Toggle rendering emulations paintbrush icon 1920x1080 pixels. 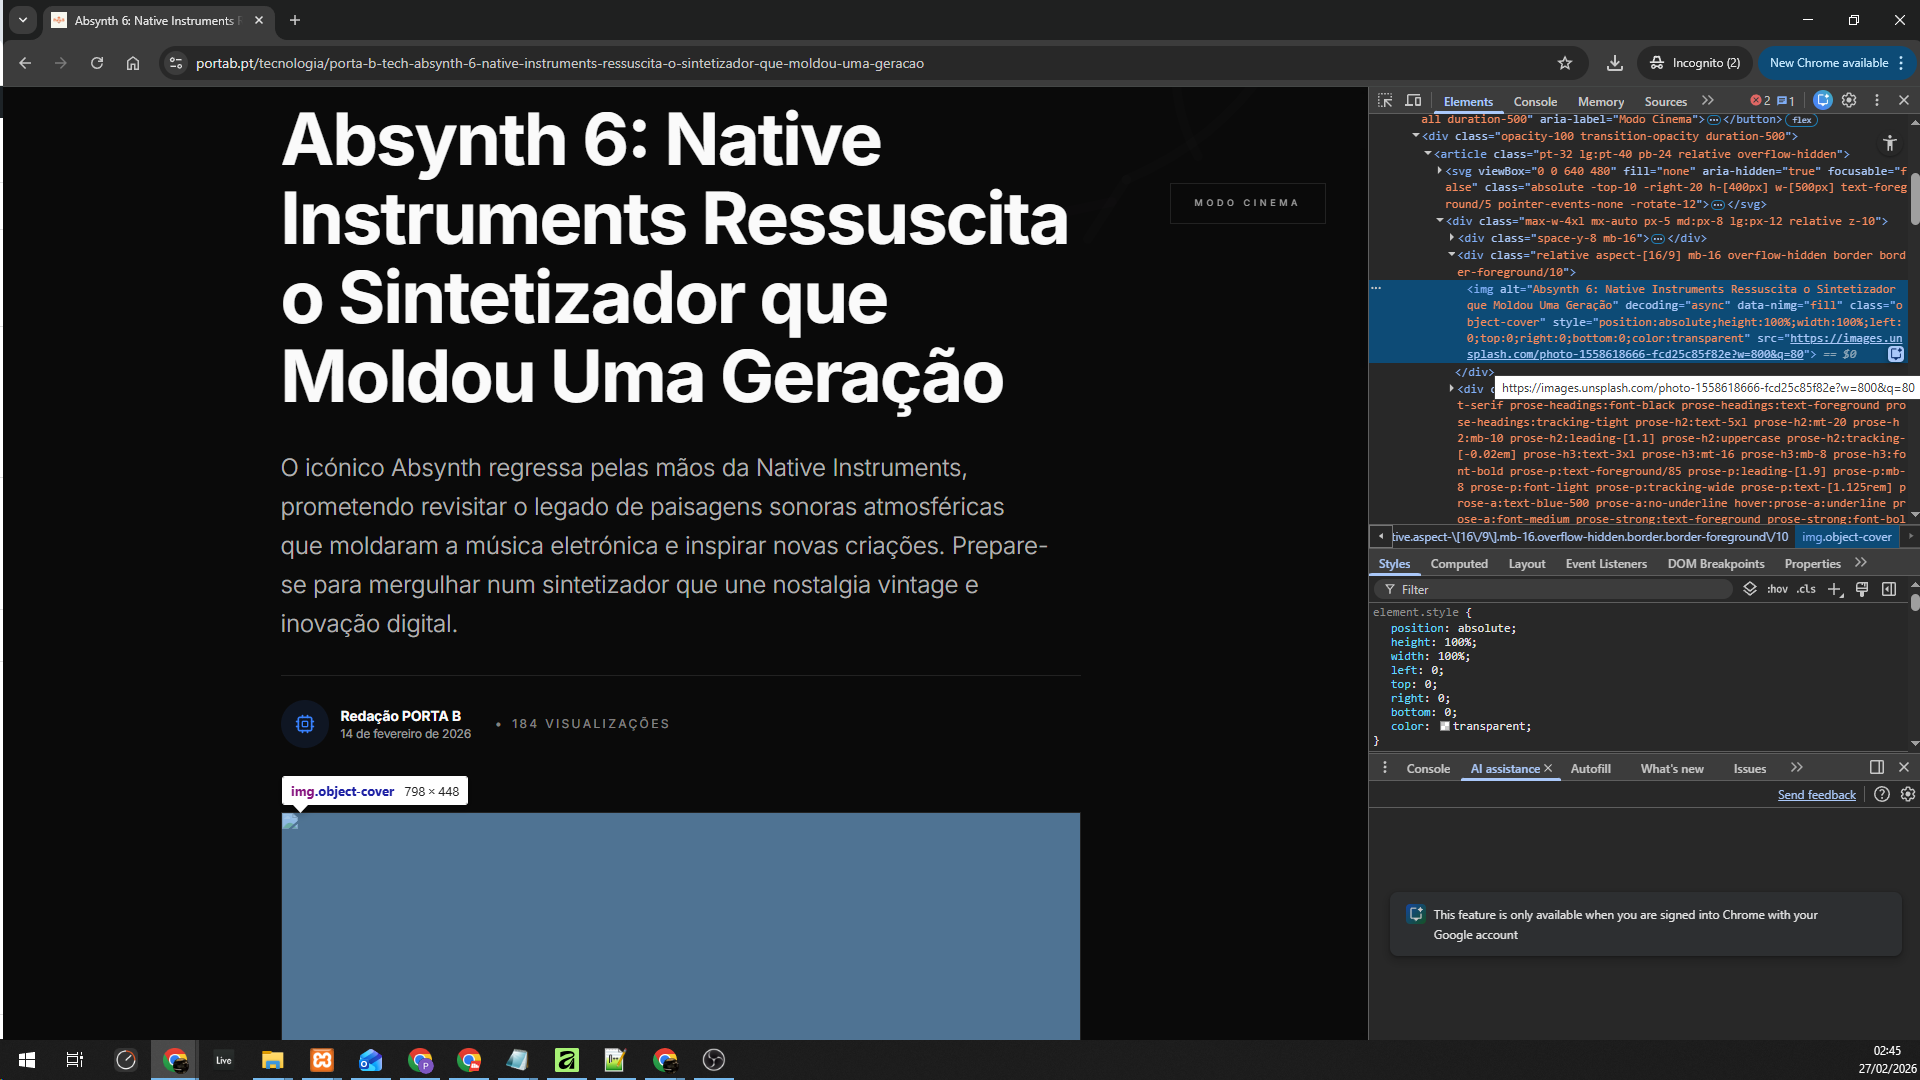click(1862, 589)
